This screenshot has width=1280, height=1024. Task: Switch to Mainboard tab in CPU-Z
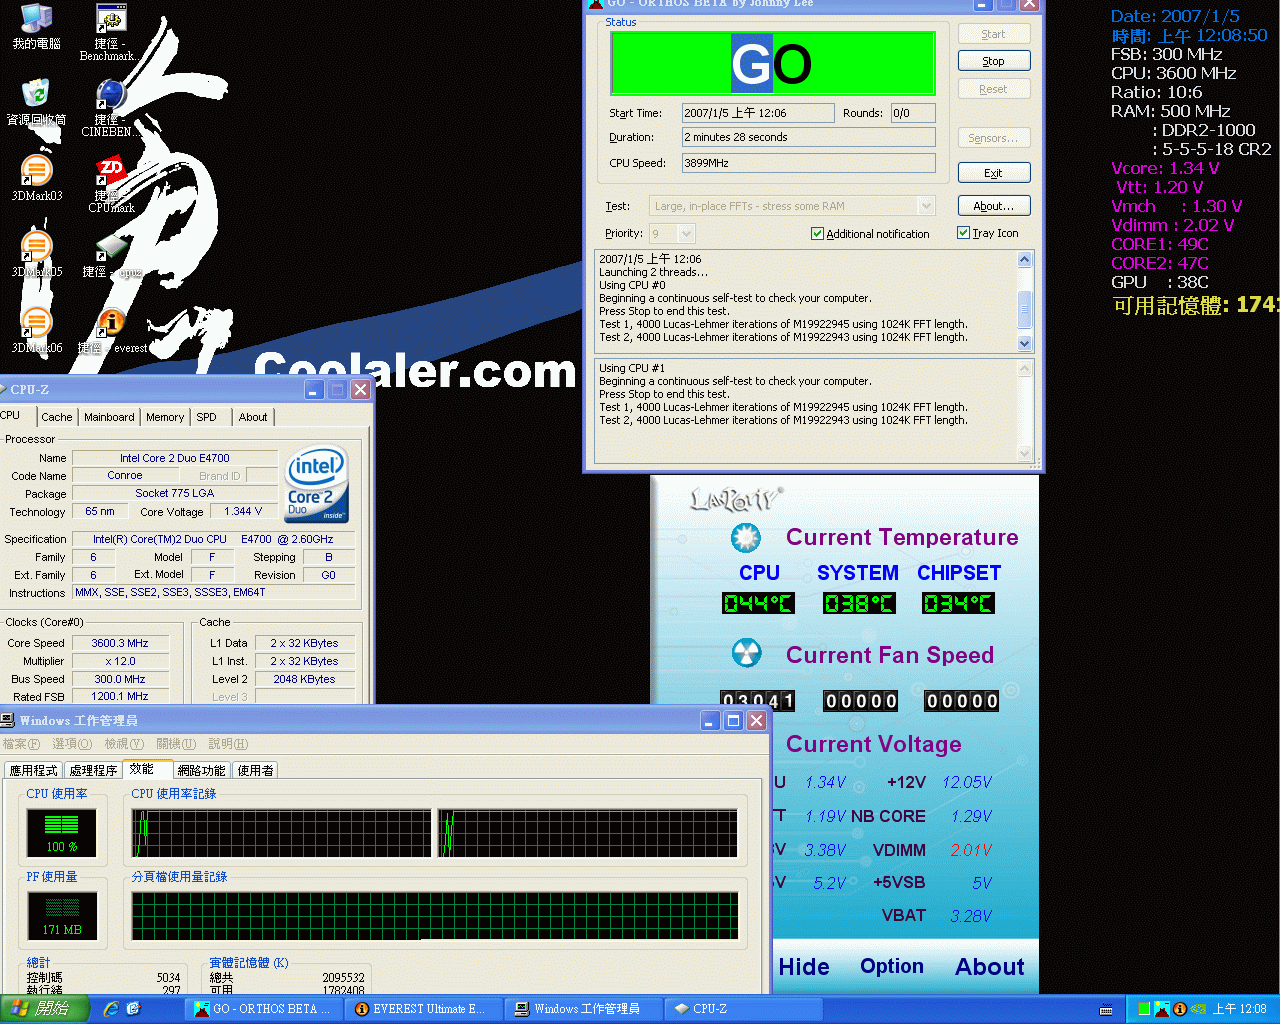click(109, 417)
